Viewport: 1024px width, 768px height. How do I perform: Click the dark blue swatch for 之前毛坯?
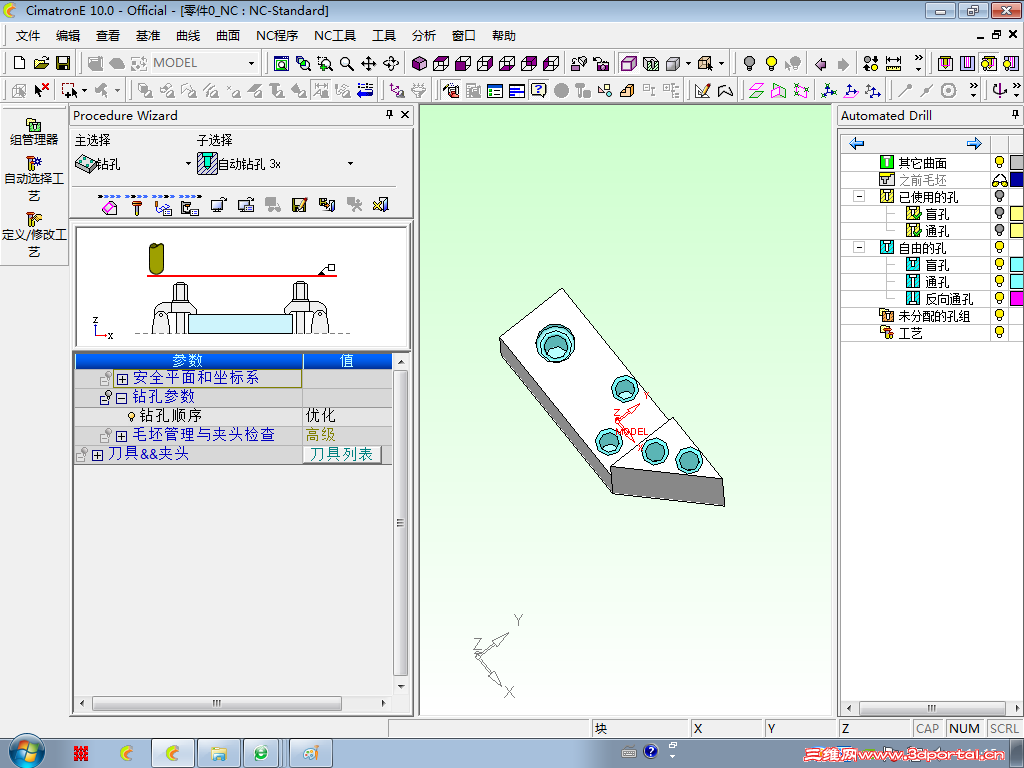click(x=1017, y=179)
